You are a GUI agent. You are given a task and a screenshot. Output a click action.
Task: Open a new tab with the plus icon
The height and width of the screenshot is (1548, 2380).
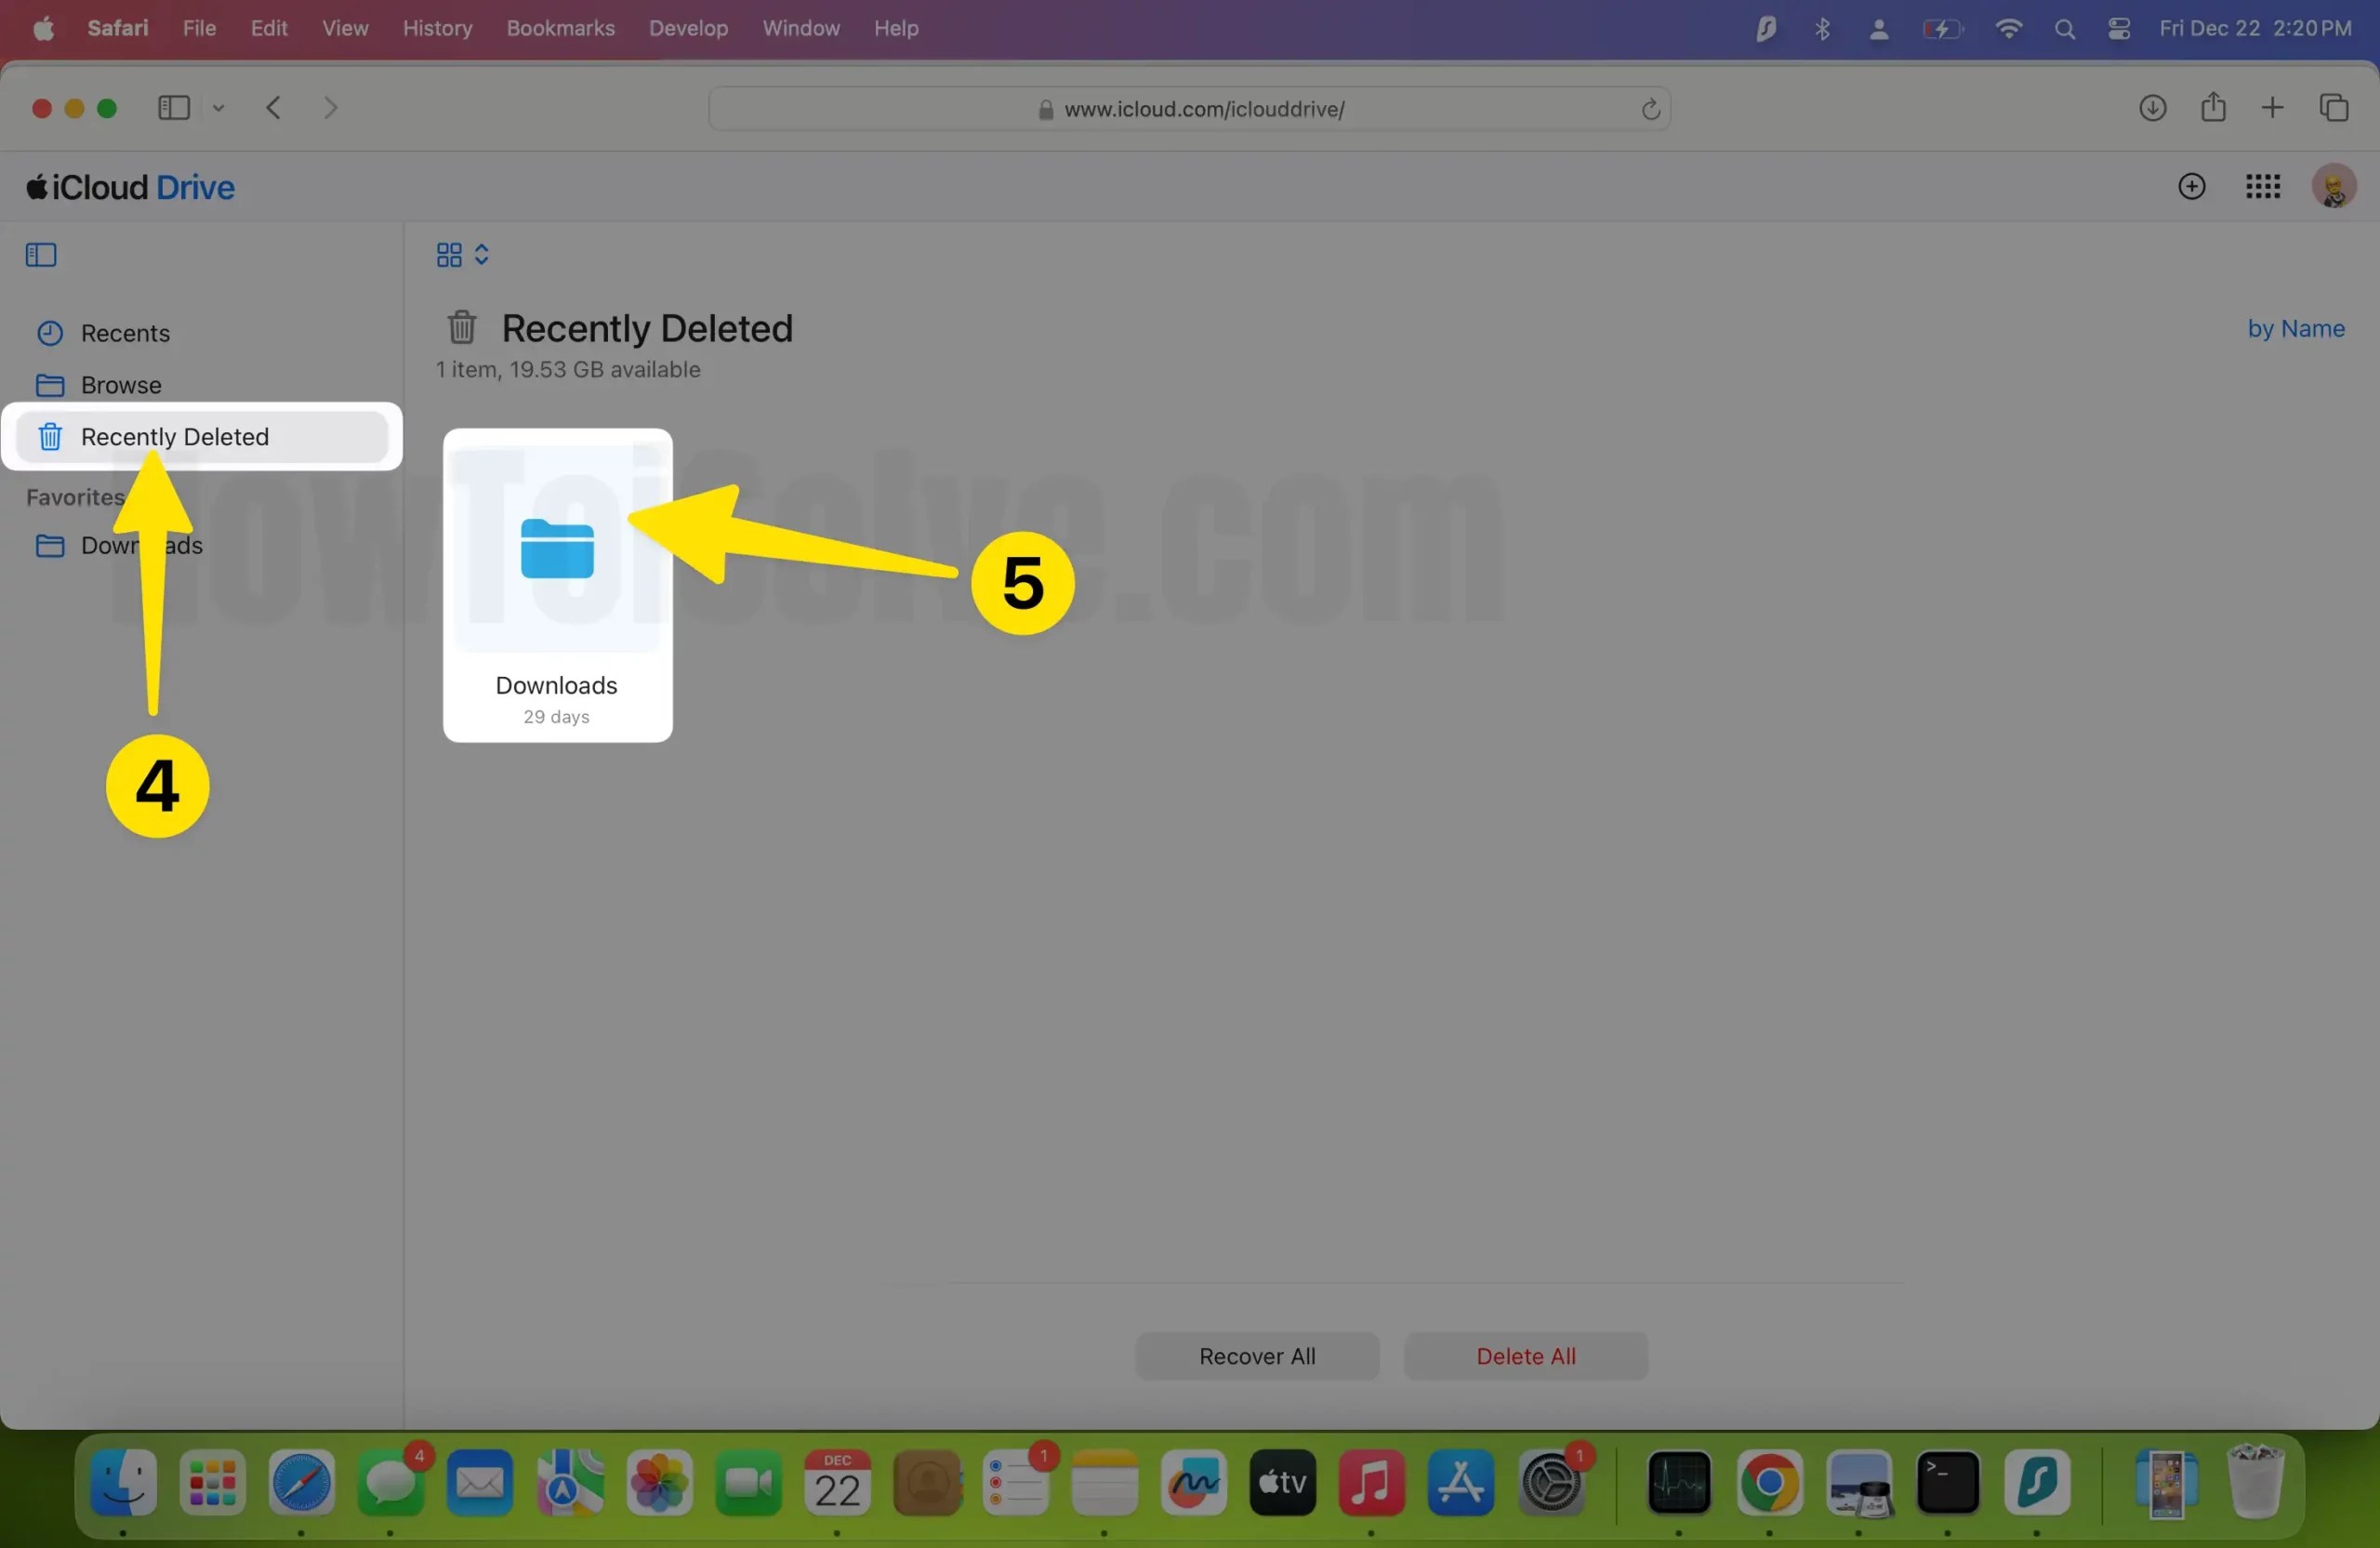coord(2272,108)
